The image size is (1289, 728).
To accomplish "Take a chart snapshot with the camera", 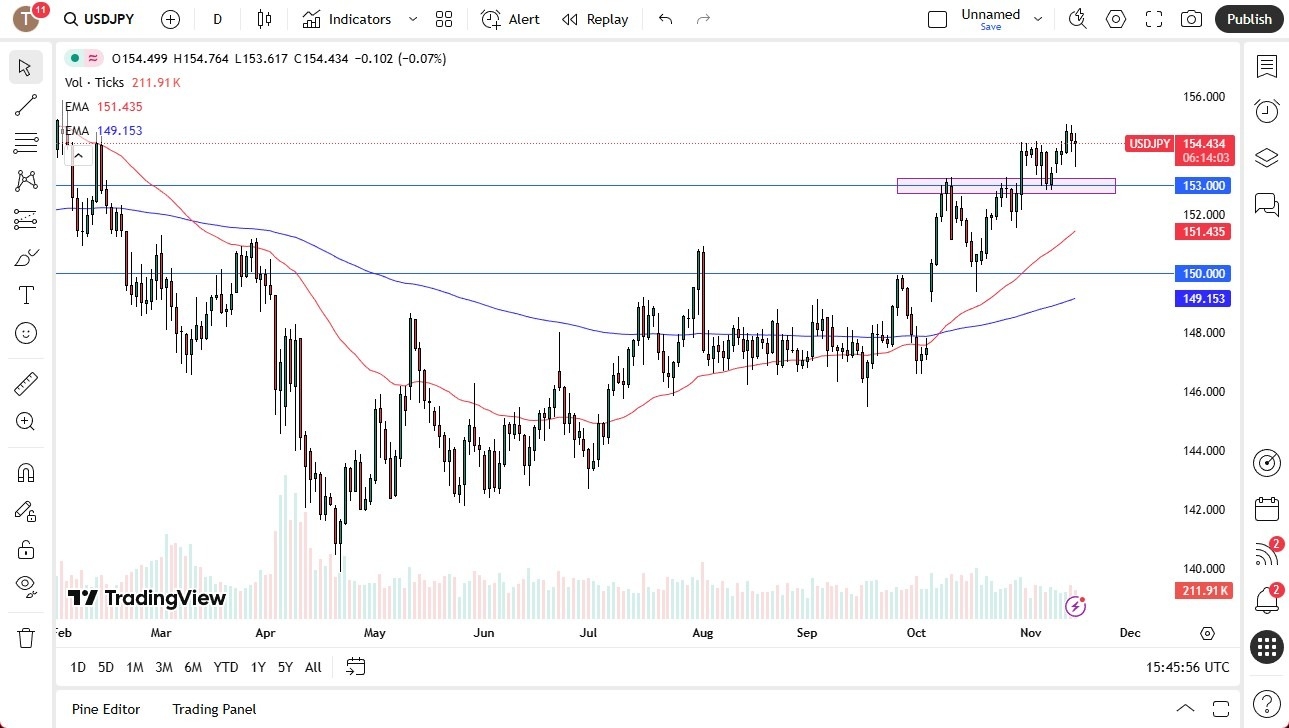I will (x=1190, y=18).
